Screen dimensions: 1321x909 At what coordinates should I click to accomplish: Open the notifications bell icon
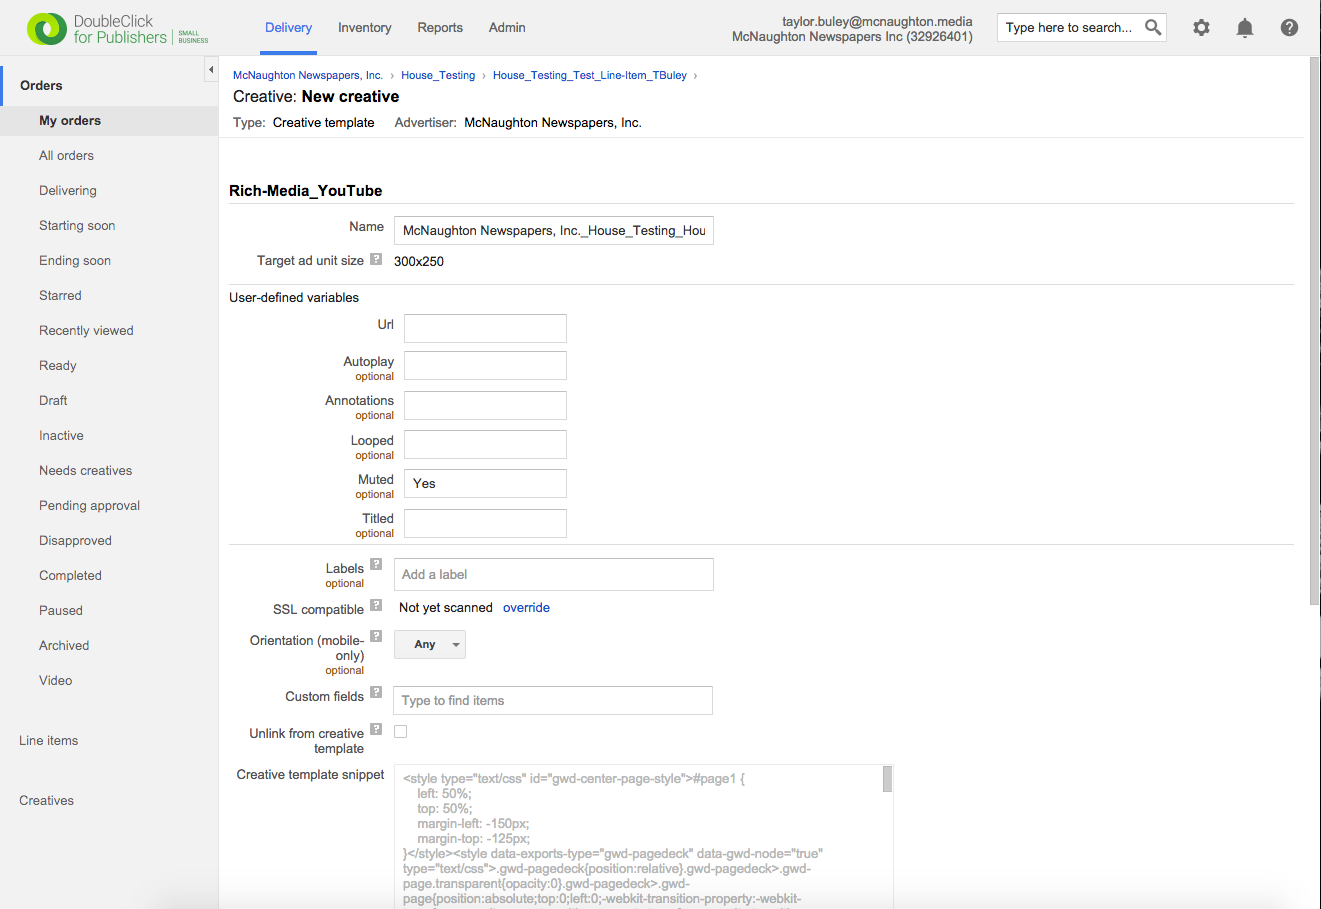tap(1245, 28)
